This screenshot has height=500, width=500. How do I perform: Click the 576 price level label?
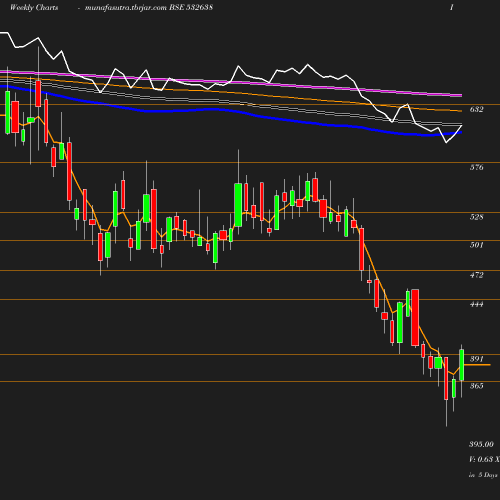(476, 167)
